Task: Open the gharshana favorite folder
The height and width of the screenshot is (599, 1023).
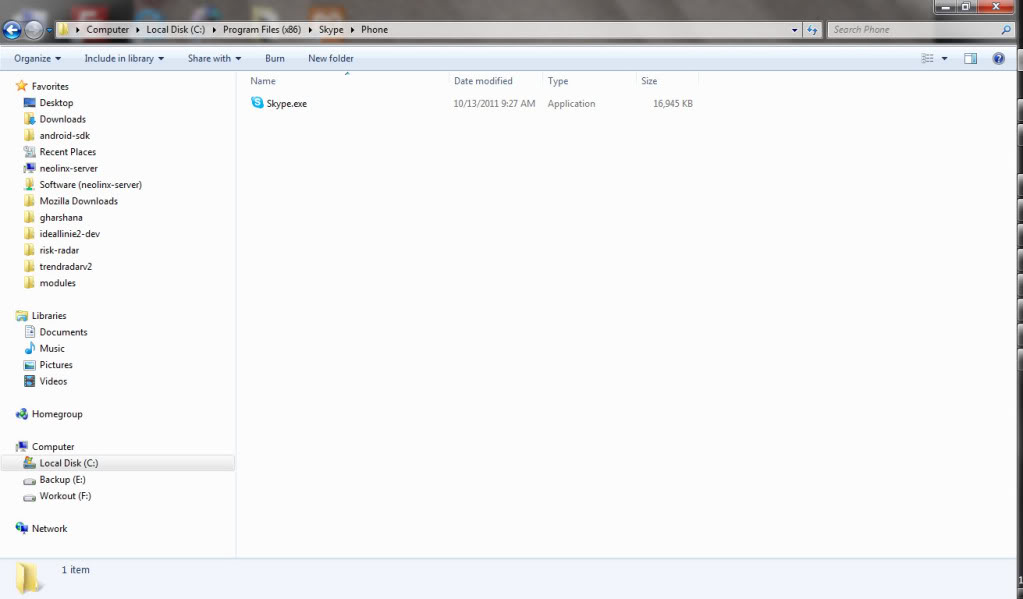Action: (61, 217)
